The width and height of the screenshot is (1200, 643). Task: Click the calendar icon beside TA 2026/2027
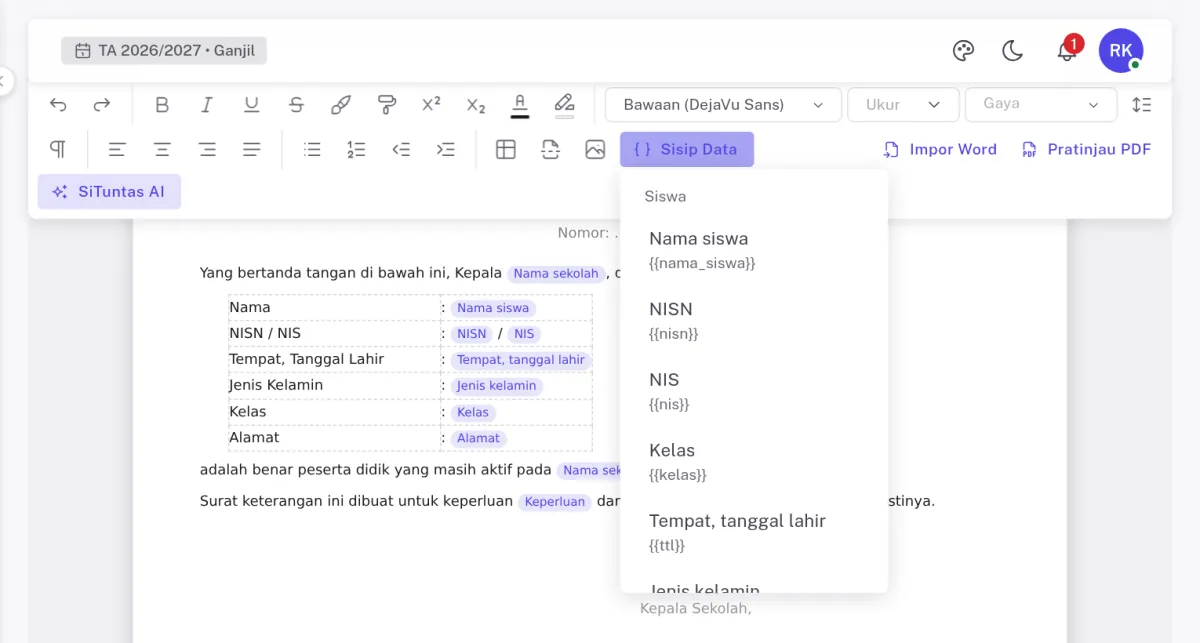[83, 51]
